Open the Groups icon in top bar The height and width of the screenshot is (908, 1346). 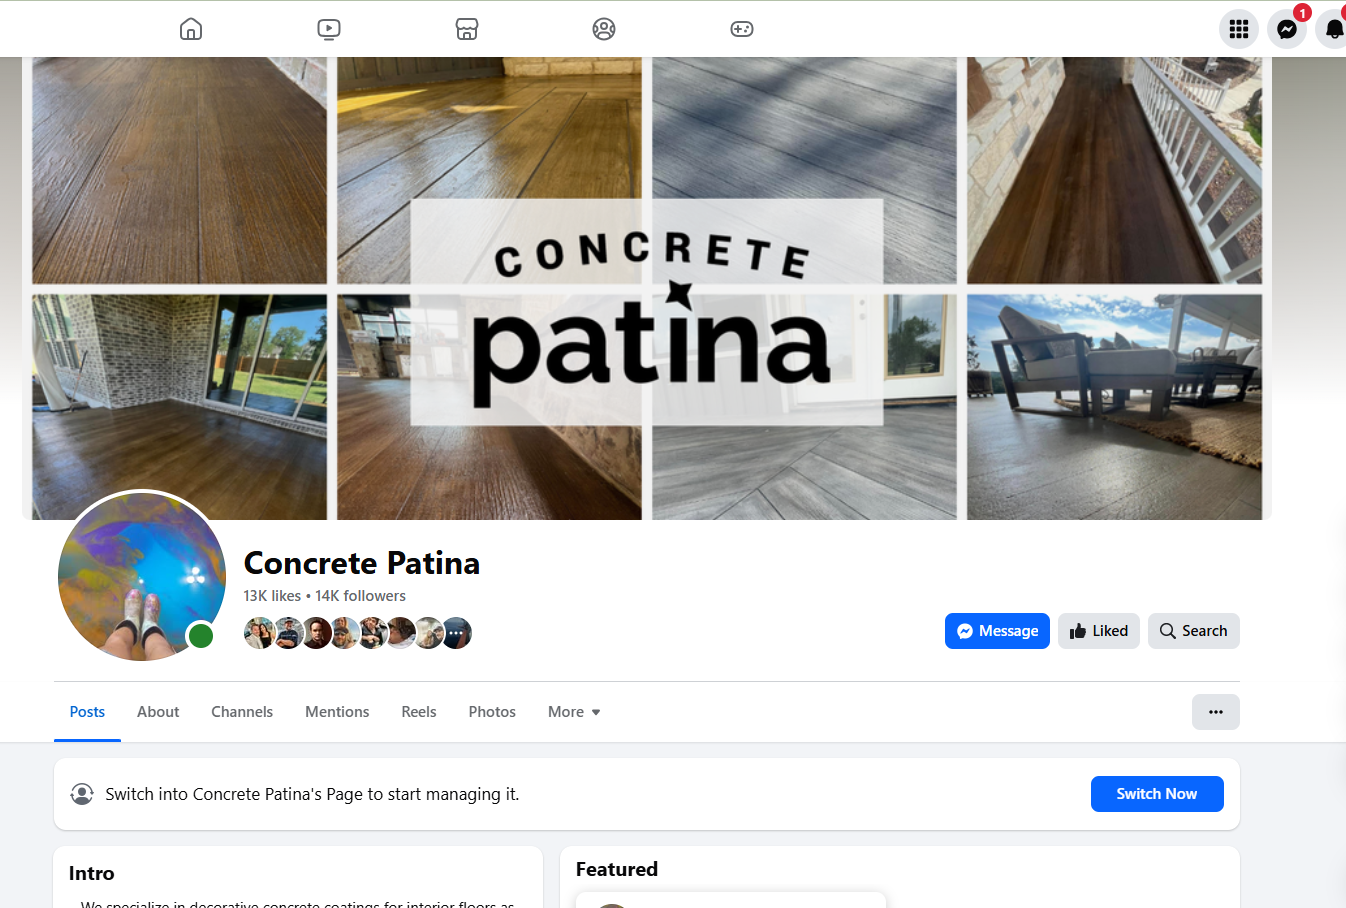pyautogui.click(x=604, y=29)
